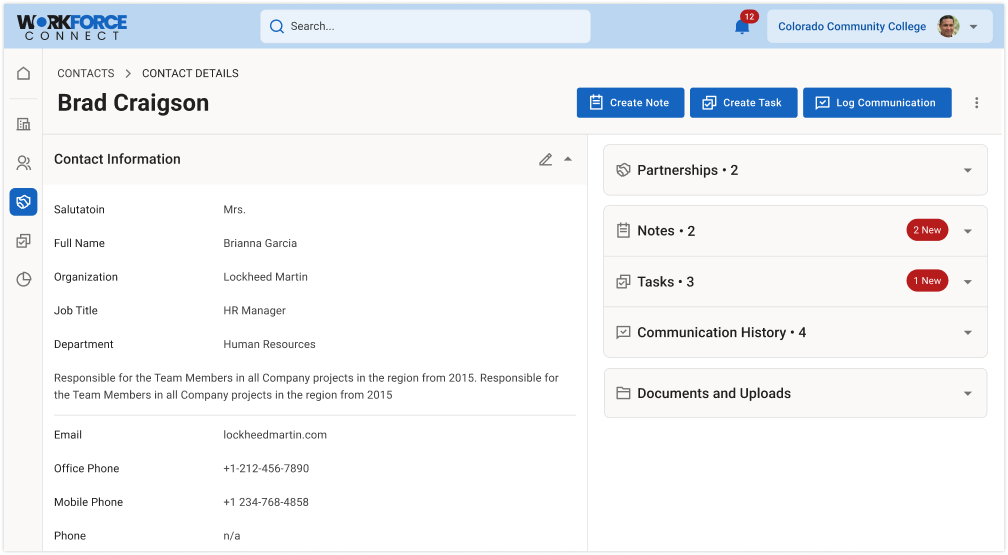The width and height of the screenshot is (1008, 555).
Task: Open the three-dot more options menu
Action: pyautogui.click(x=977, y=103)
